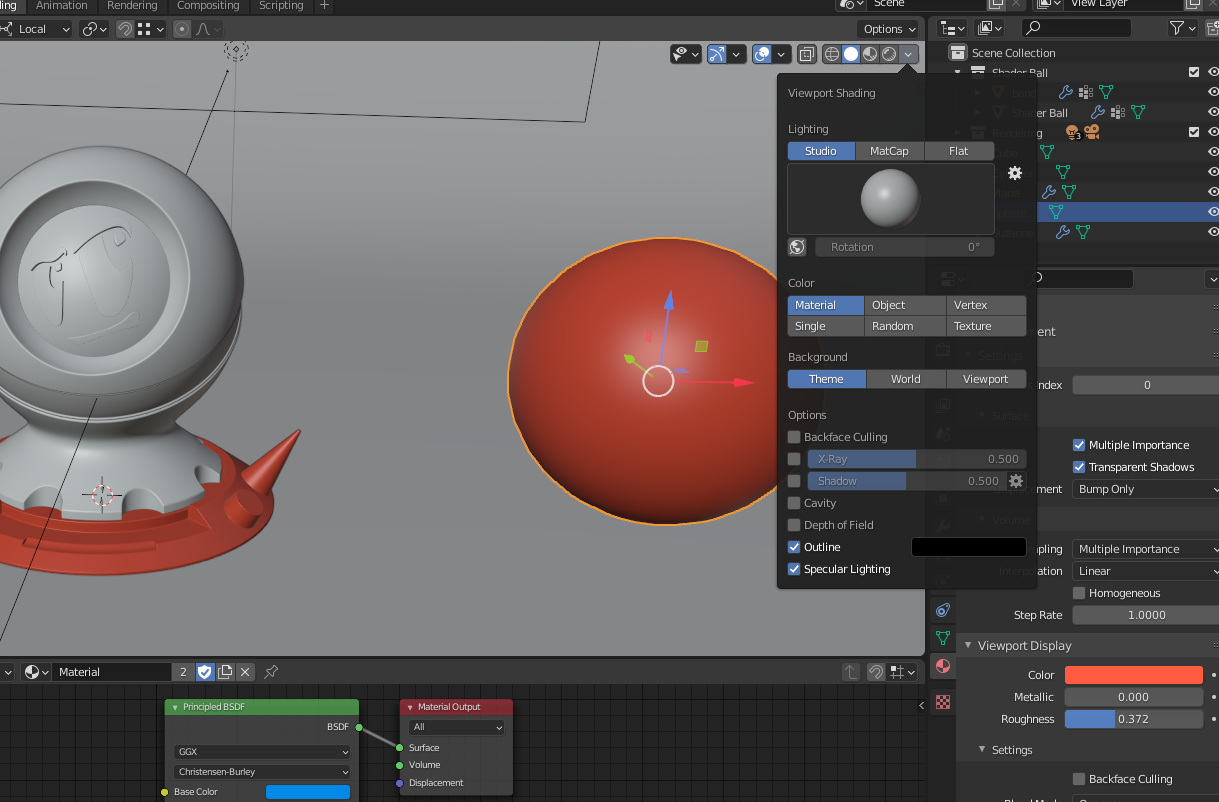Choose Viewport background
Viewport: 1219px width, 802px height.
click(x=986, y=379)
